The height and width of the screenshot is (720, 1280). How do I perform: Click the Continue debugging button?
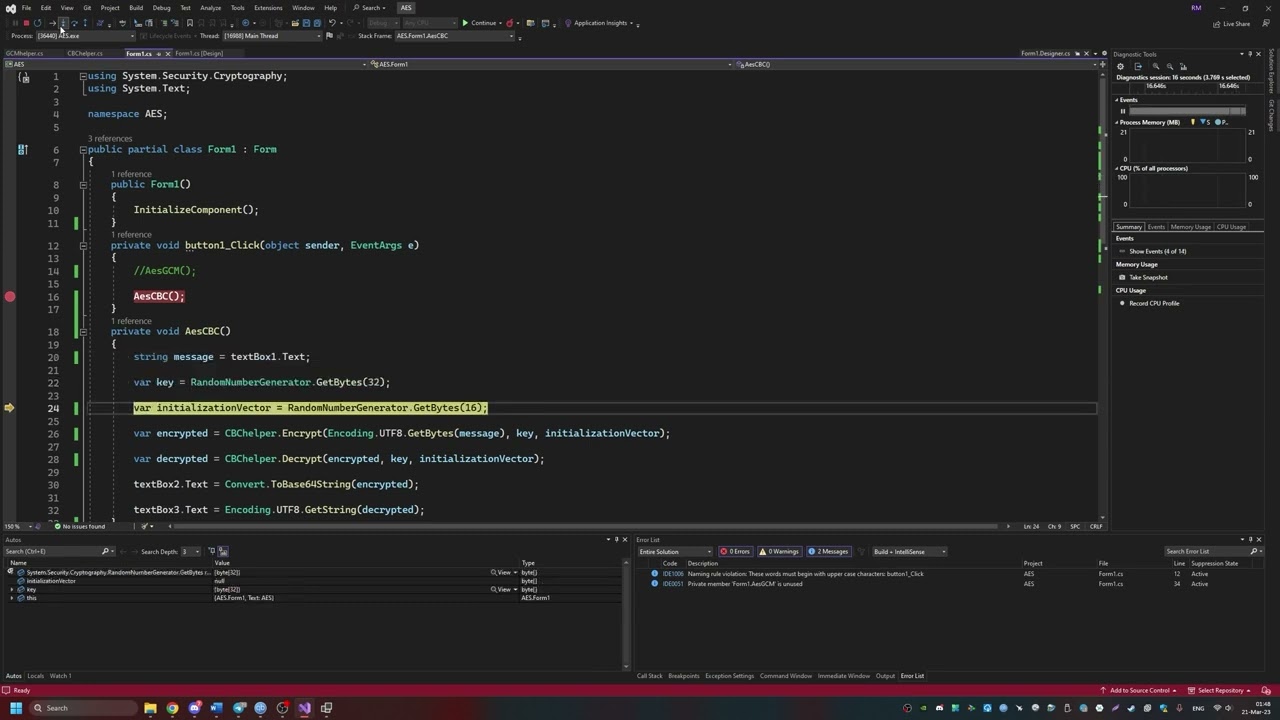[x=479, y=23]
